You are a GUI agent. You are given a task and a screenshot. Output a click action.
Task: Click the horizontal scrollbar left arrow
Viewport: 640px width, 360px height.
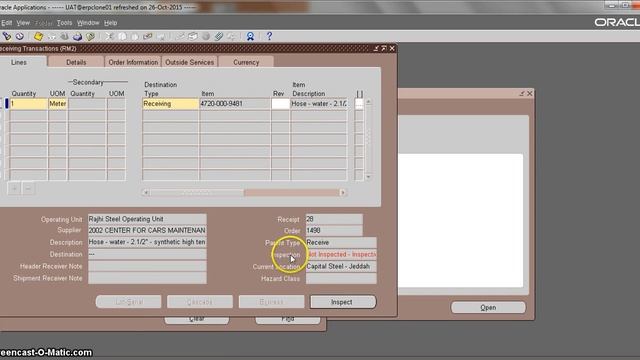coord(146,192)
